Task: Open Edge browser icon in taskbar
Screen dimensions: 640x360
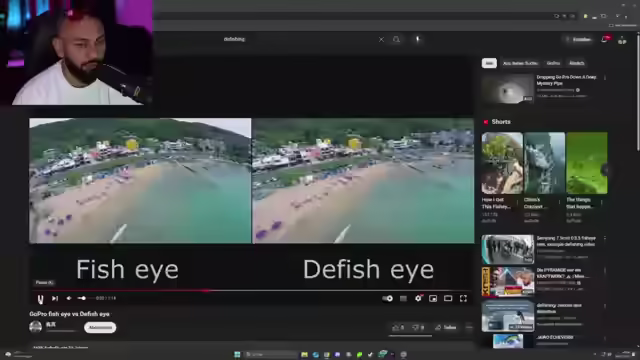Action: 316,354
